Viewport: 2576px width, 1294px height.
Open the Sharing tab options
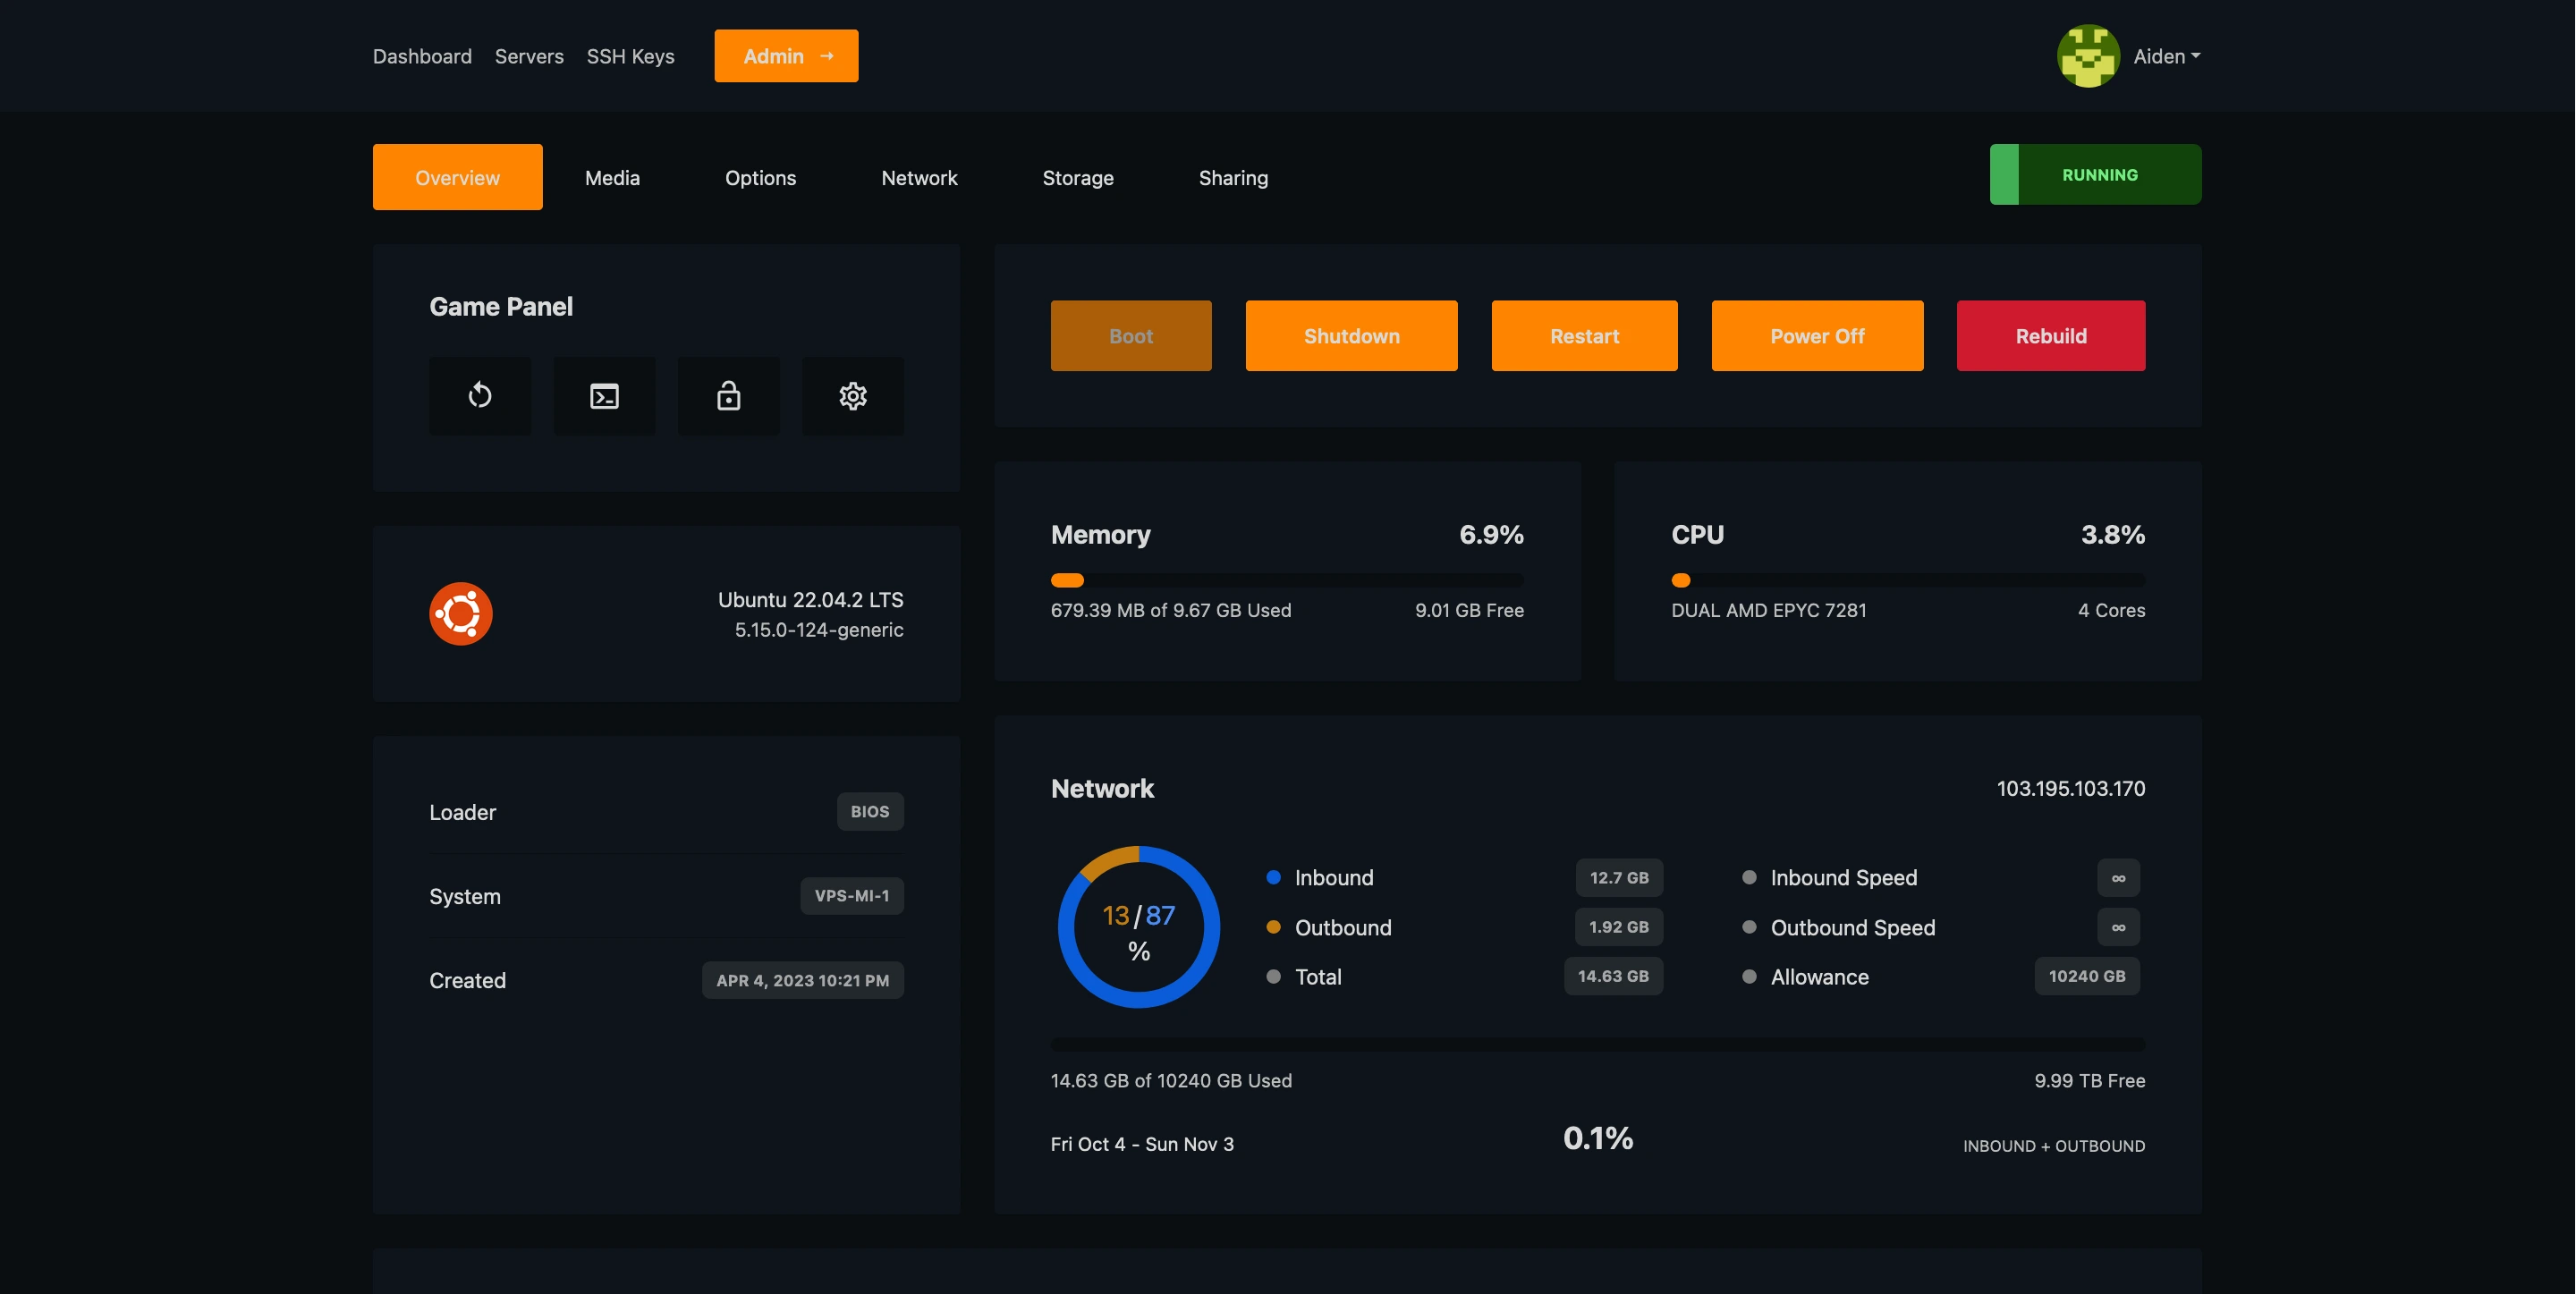tap(1231, 175)
